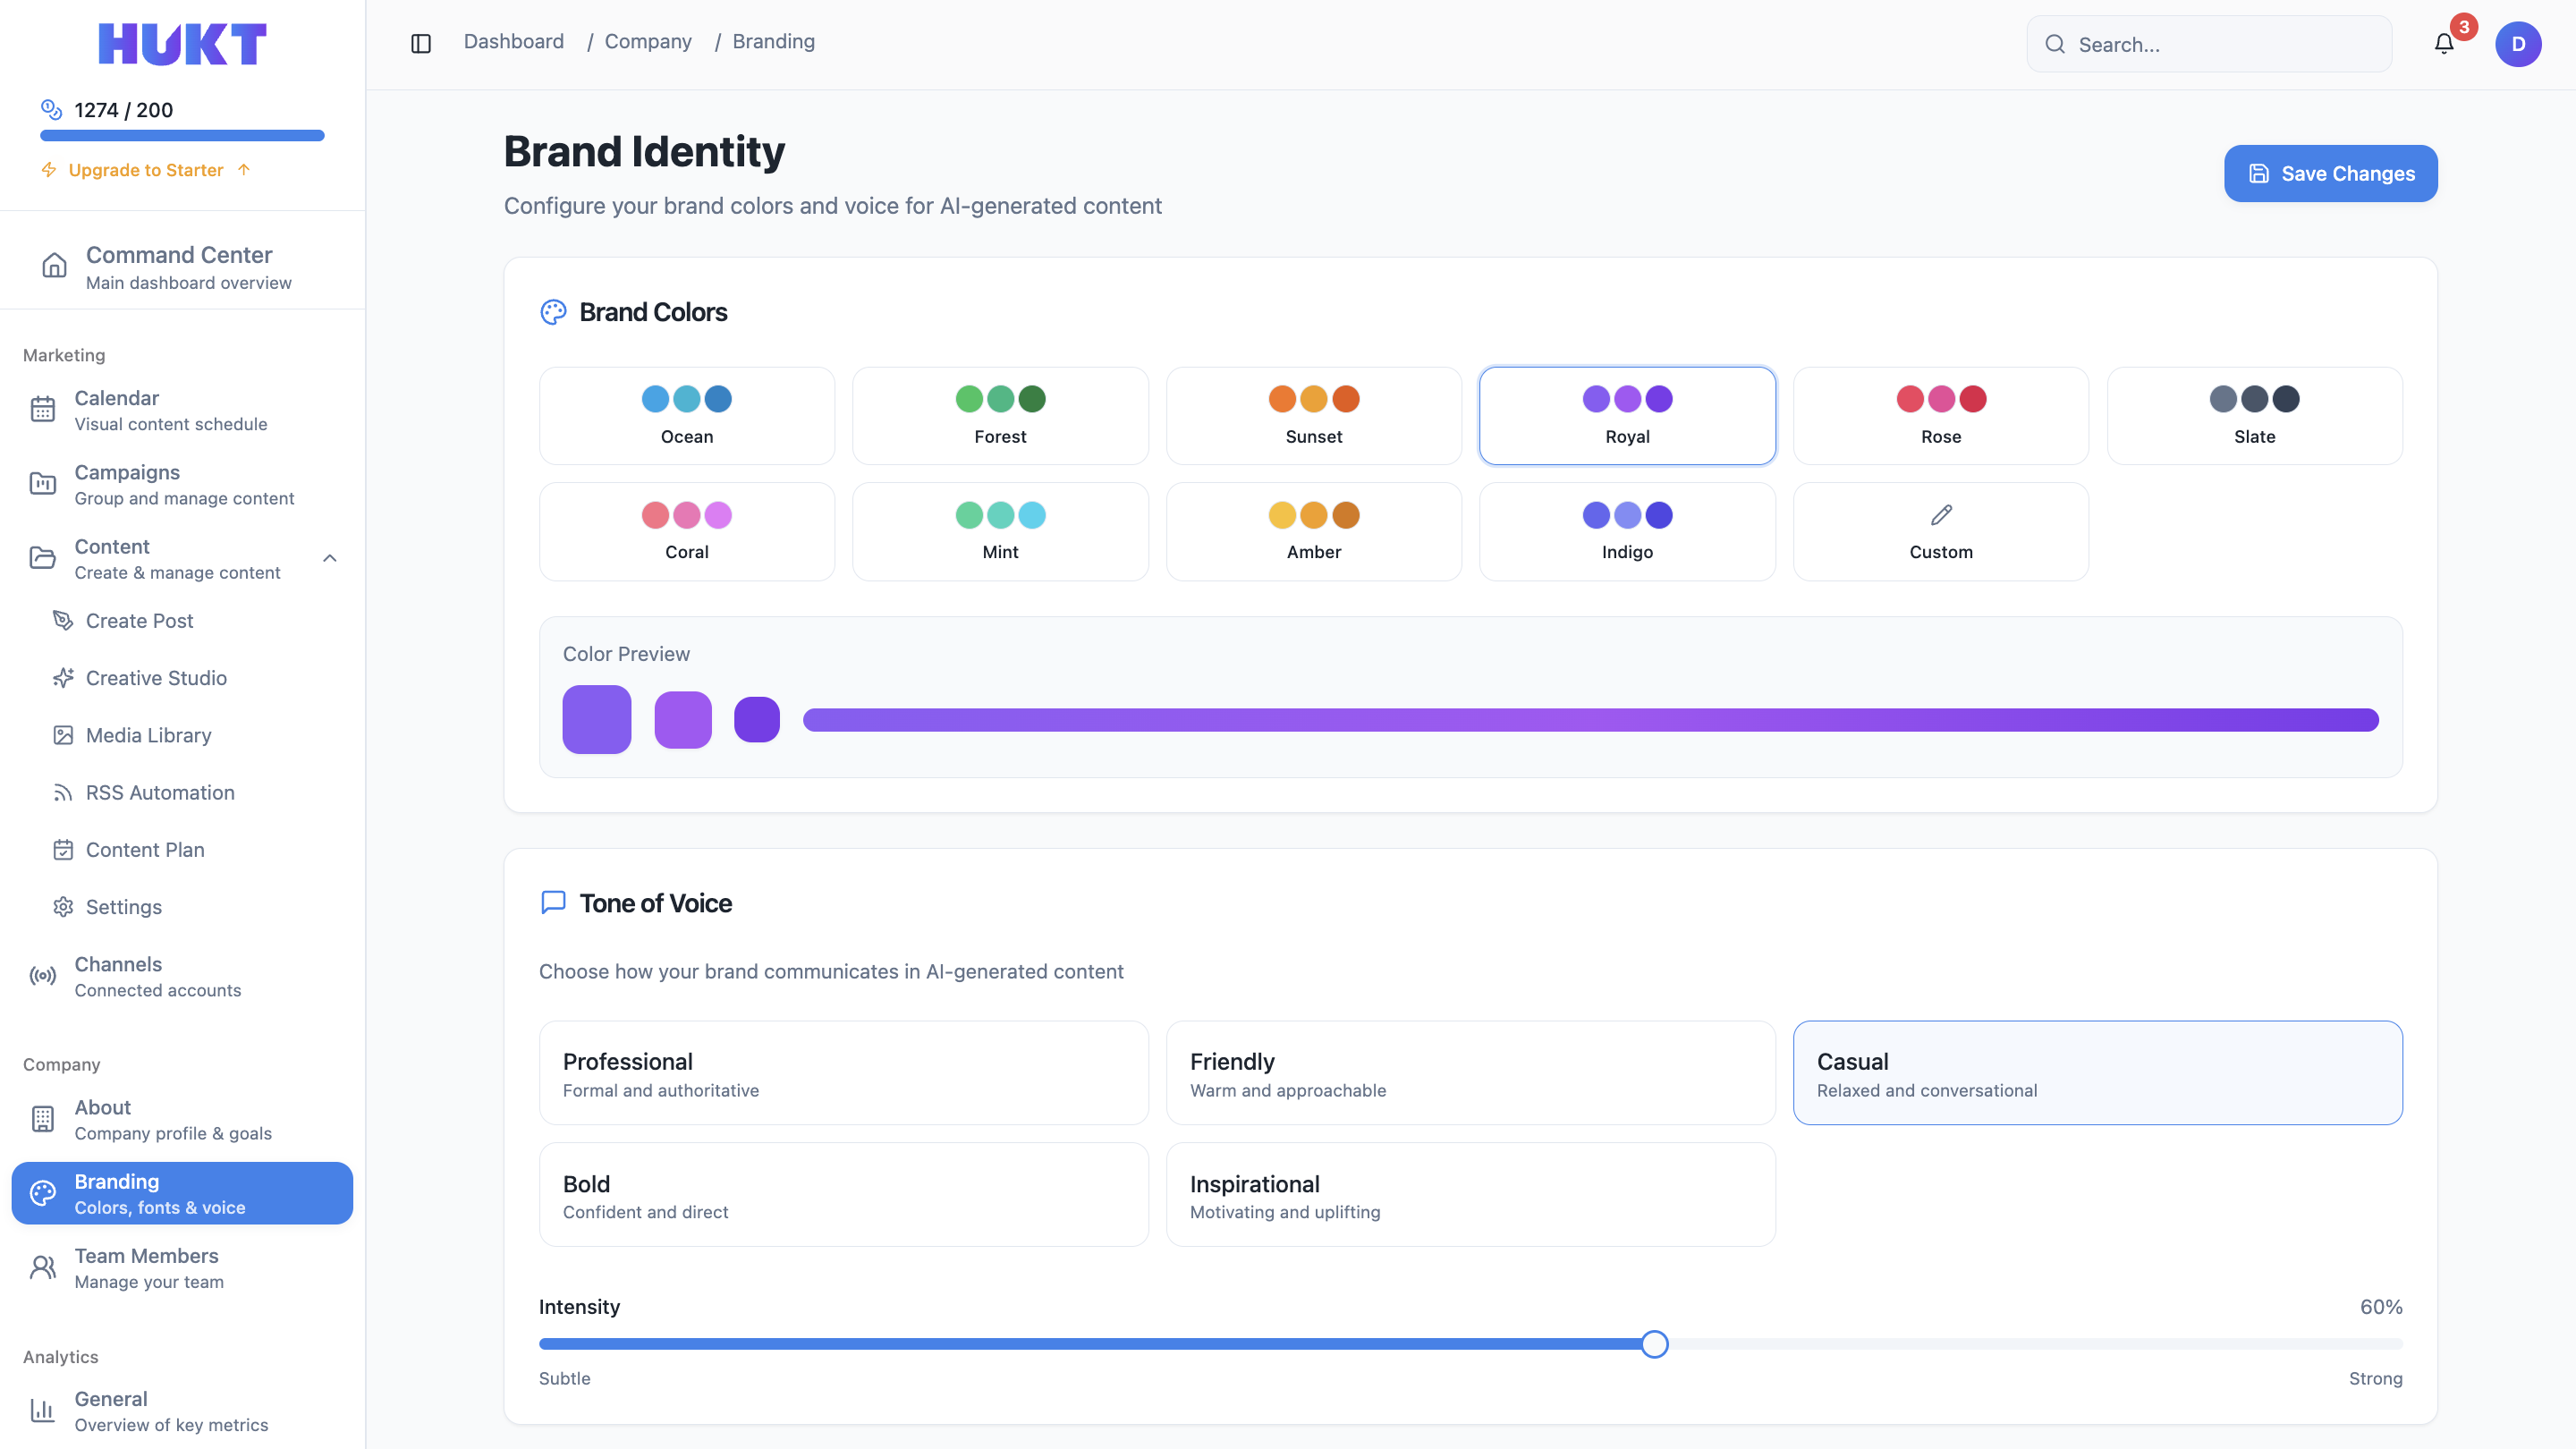
Task: Click the Intensity slider handle
Action: pyautogui.click(x=1654, y=1344)
